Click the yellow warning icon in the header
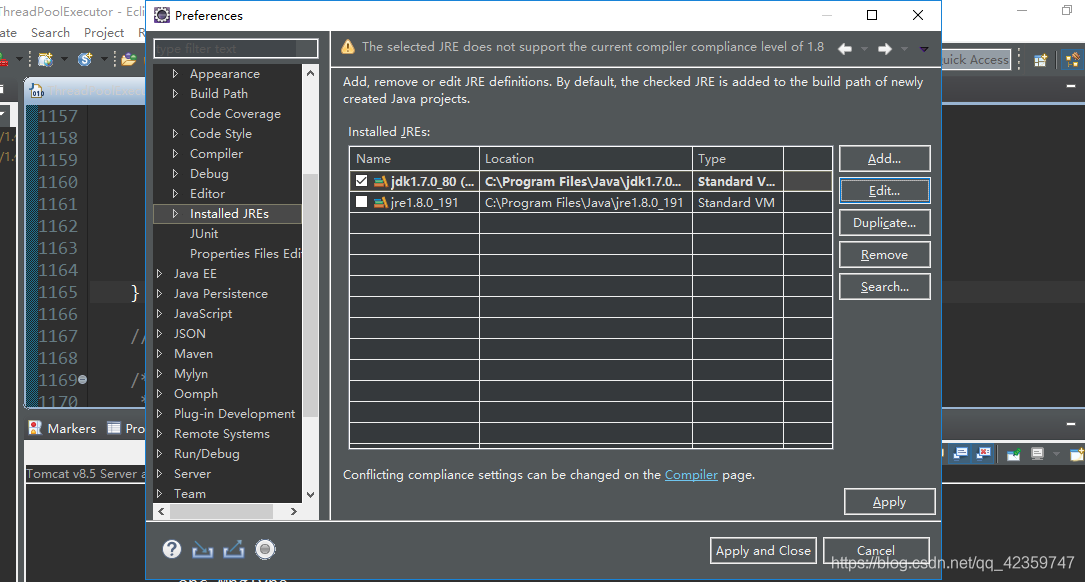The width and height of the screenshot is (1085, 582). tap(348, 47)
